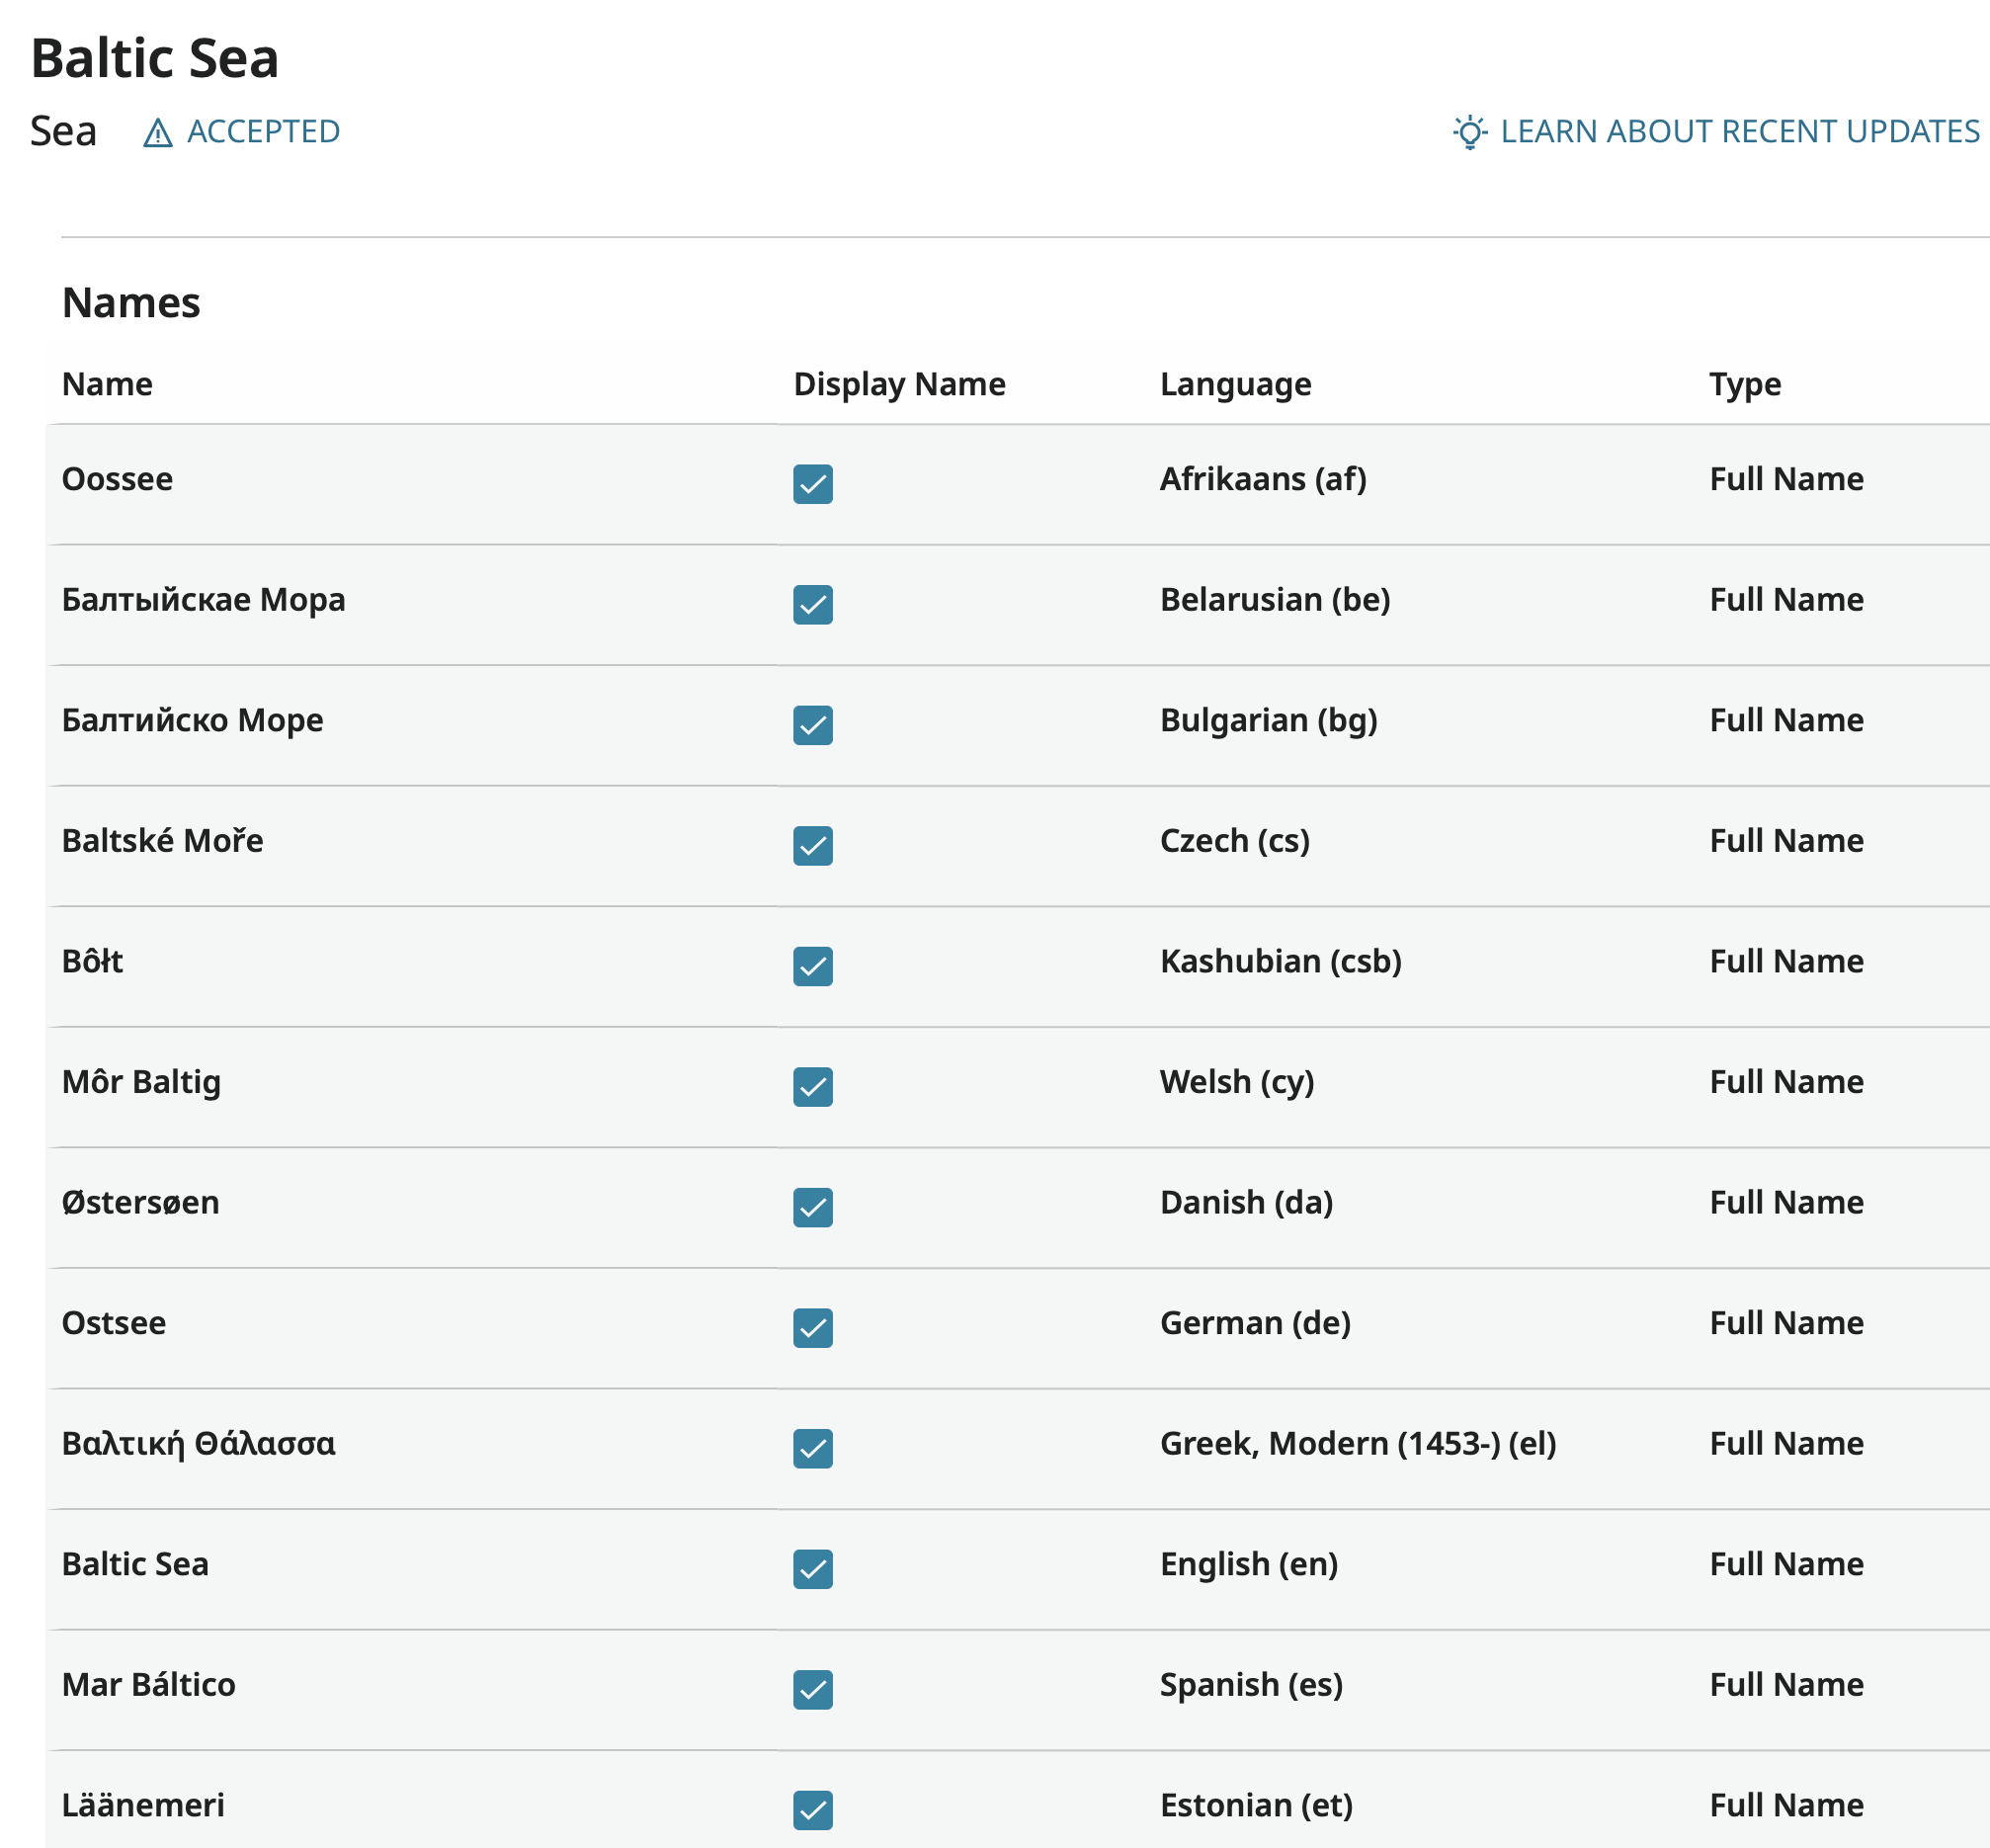The width and height of the screenshot is (1990, 1848).
Task: Toggle Display Name checkbox for Østersøen
Action: [x=813, y=1207]
